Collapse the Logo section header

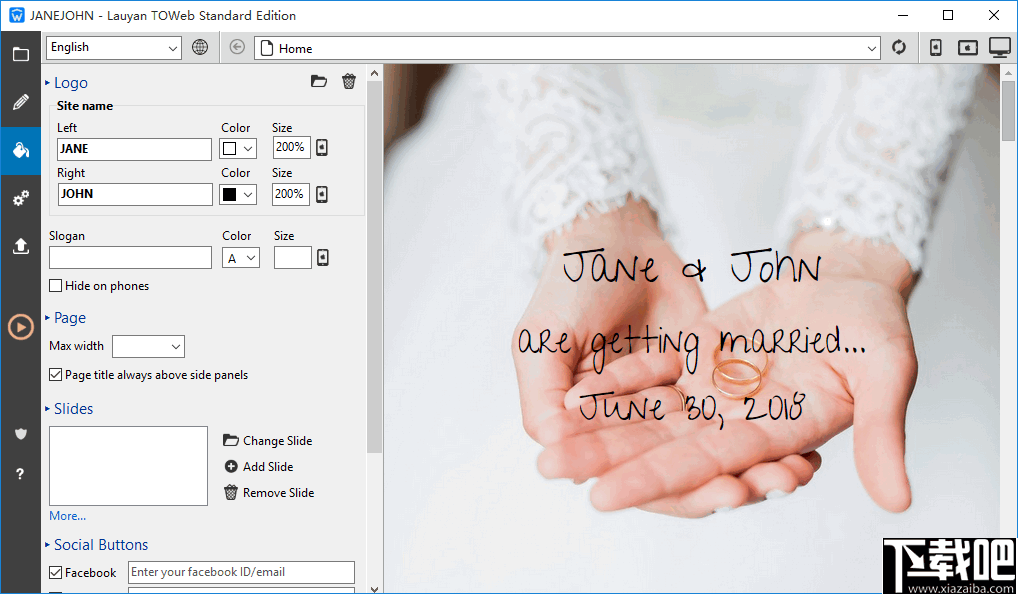tap(69, 83)
